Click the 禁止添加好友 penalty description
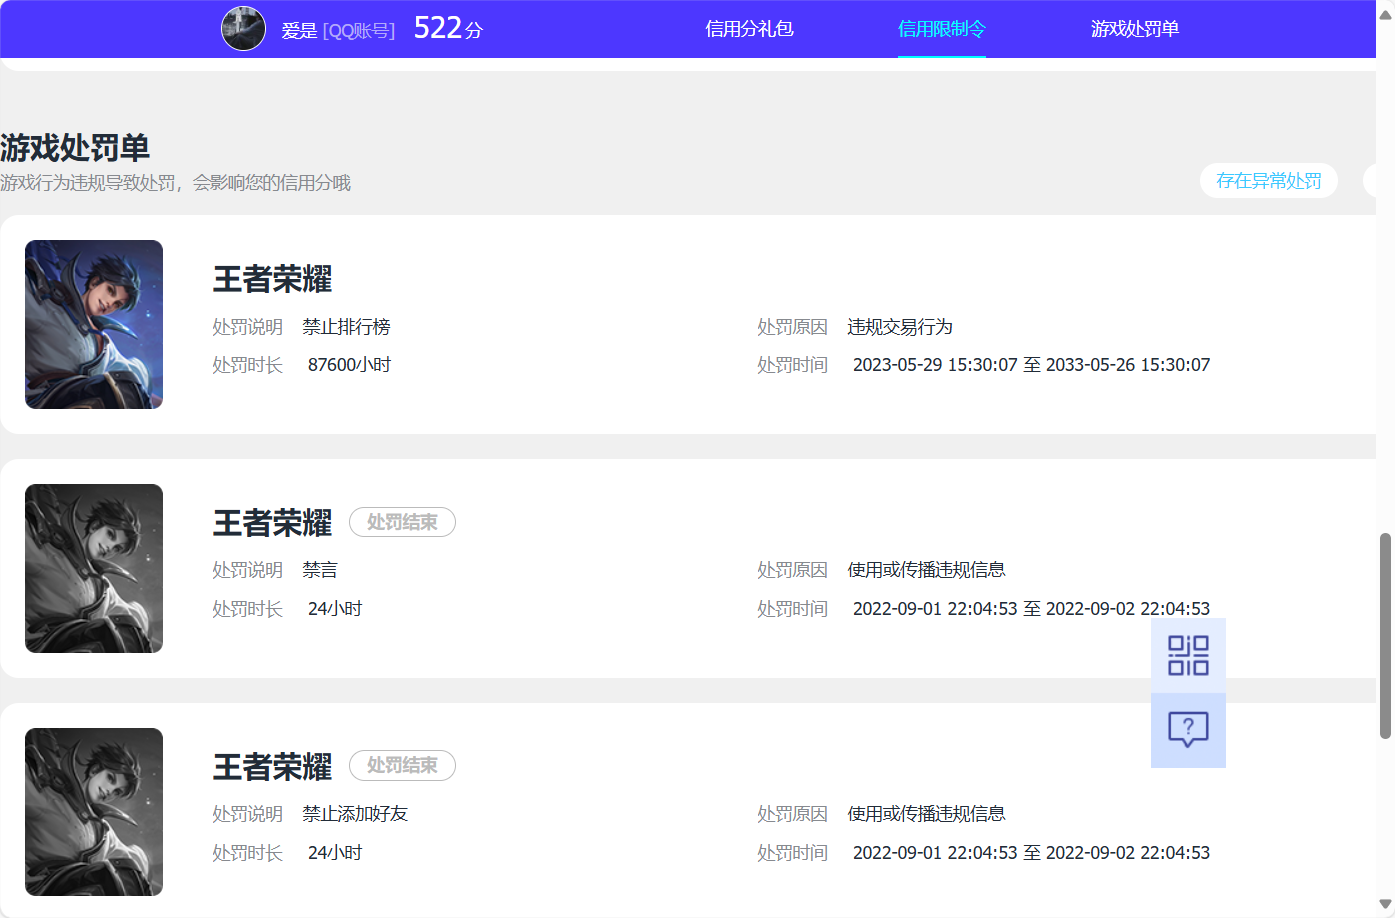The width and height of the screenshot is (1395, 918). tap(355, 814)
